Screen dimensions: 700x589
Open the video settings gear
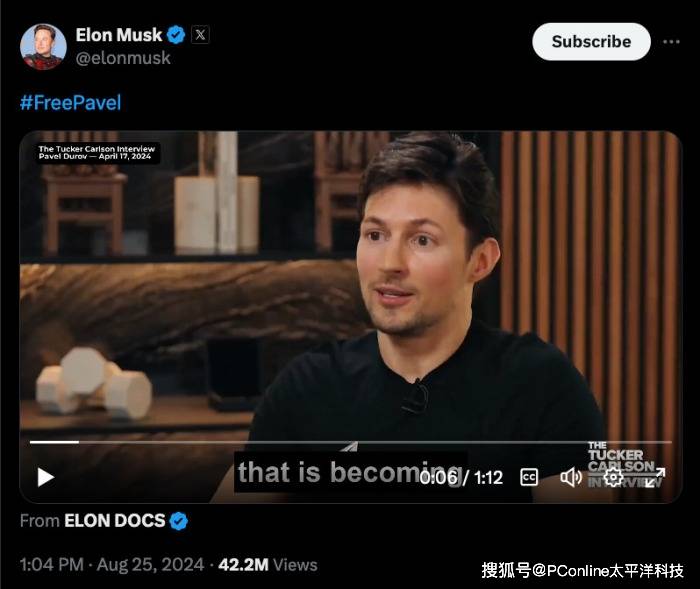pos(613,477)
